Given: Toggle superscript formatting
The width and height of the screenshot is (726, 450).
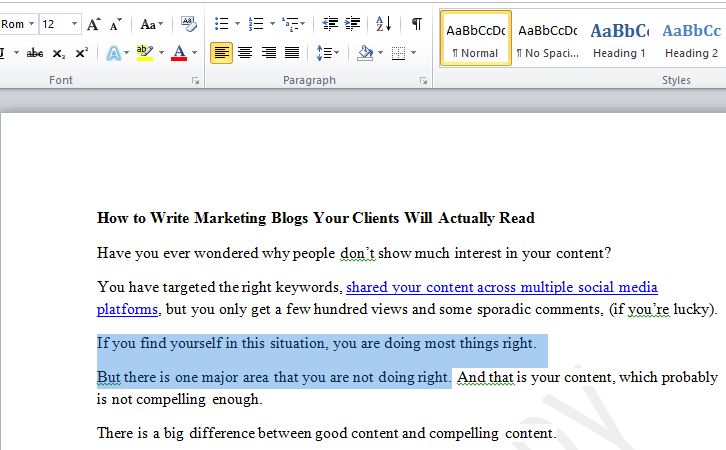Looking at the screenshot, I should [81, 53].
